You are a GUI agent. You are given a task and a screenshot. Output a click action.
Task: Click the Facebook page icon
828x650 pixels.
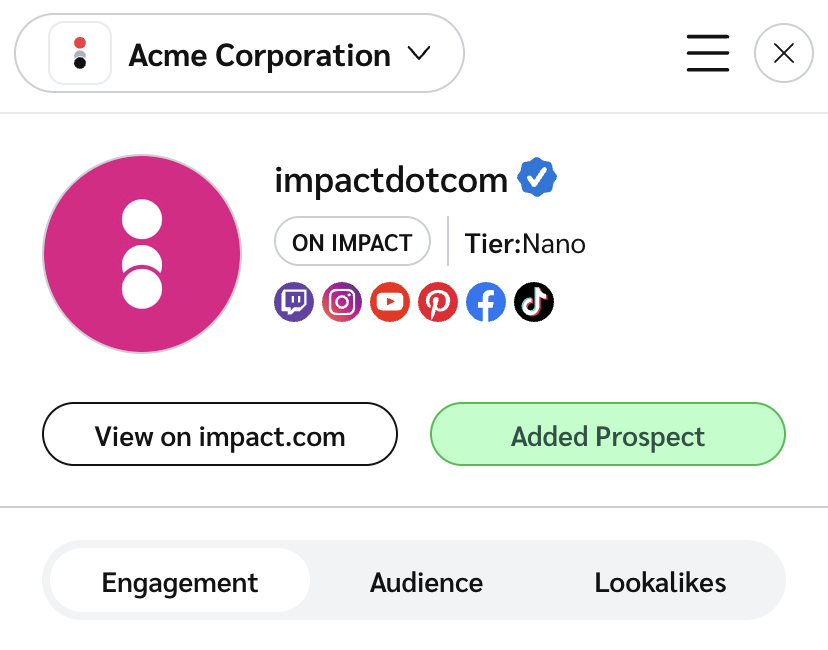[486, 302]
